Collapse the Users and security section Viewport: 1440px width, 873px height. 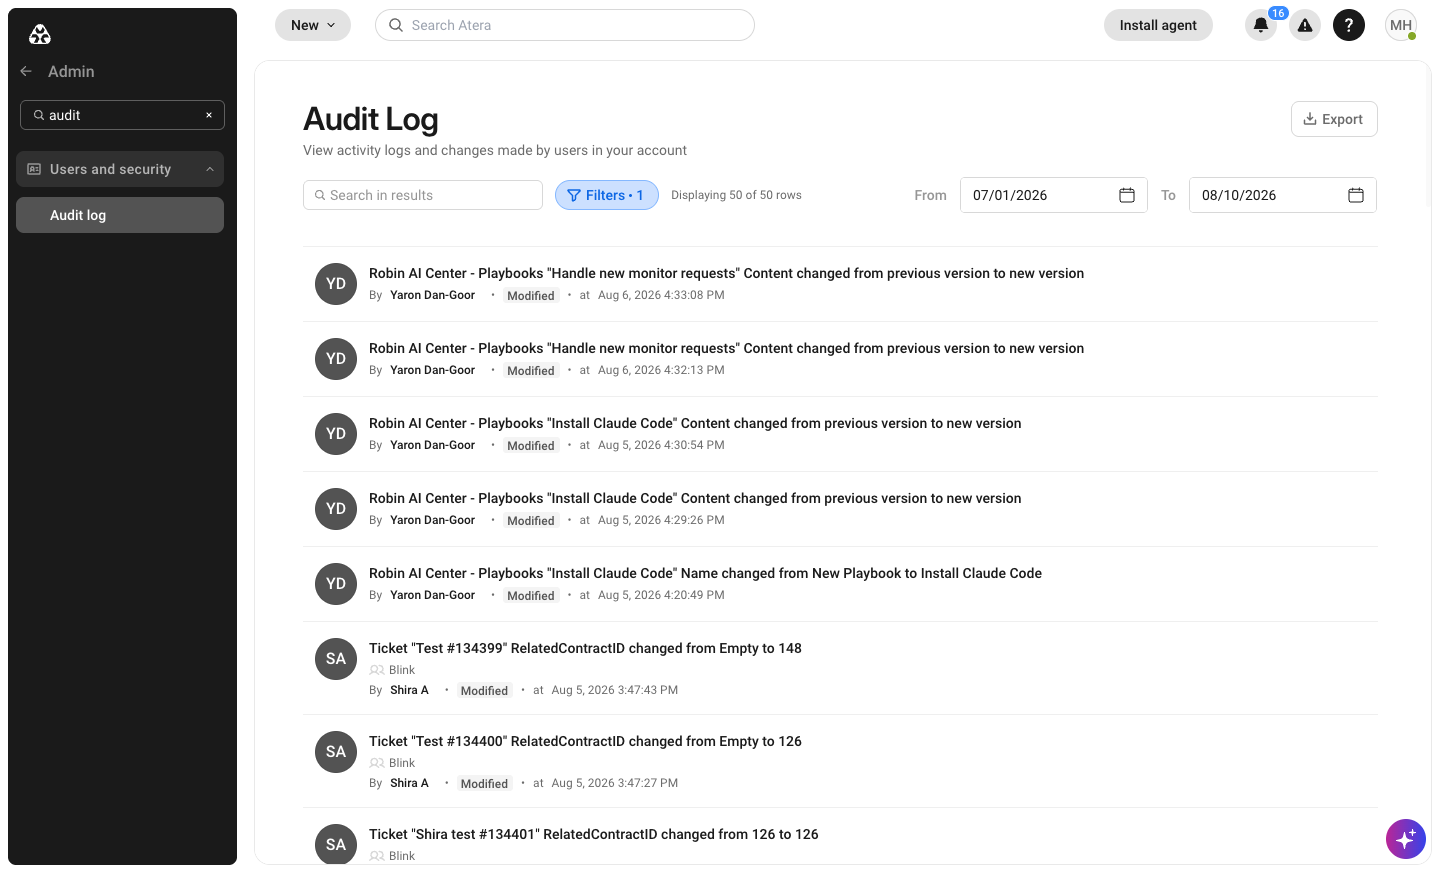(x=120, y=169)
